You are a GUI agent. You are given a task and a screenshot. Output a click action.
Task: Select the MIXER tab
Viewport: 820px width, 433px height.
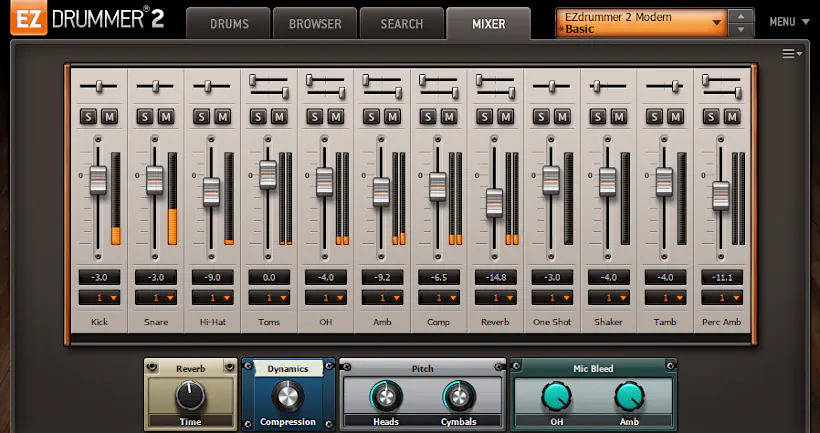pos(488,24)
